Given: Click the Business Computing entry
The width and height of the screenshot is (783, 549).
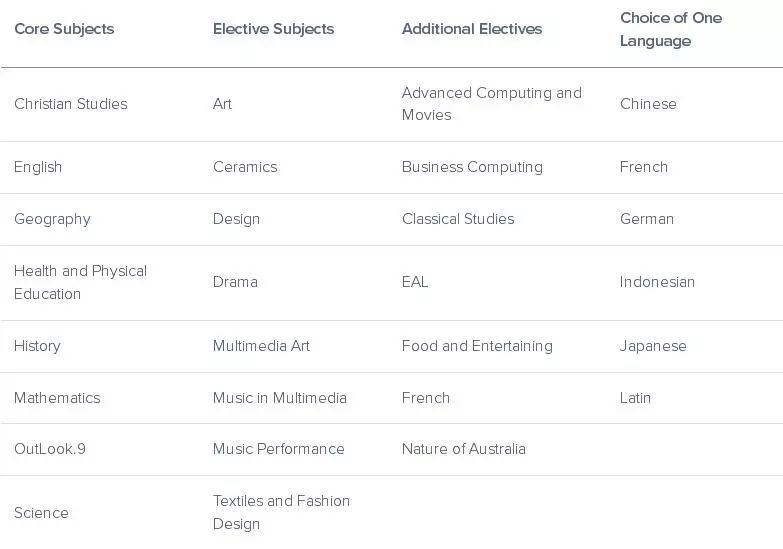Looking at the screenshot, I should pos(472,167).
